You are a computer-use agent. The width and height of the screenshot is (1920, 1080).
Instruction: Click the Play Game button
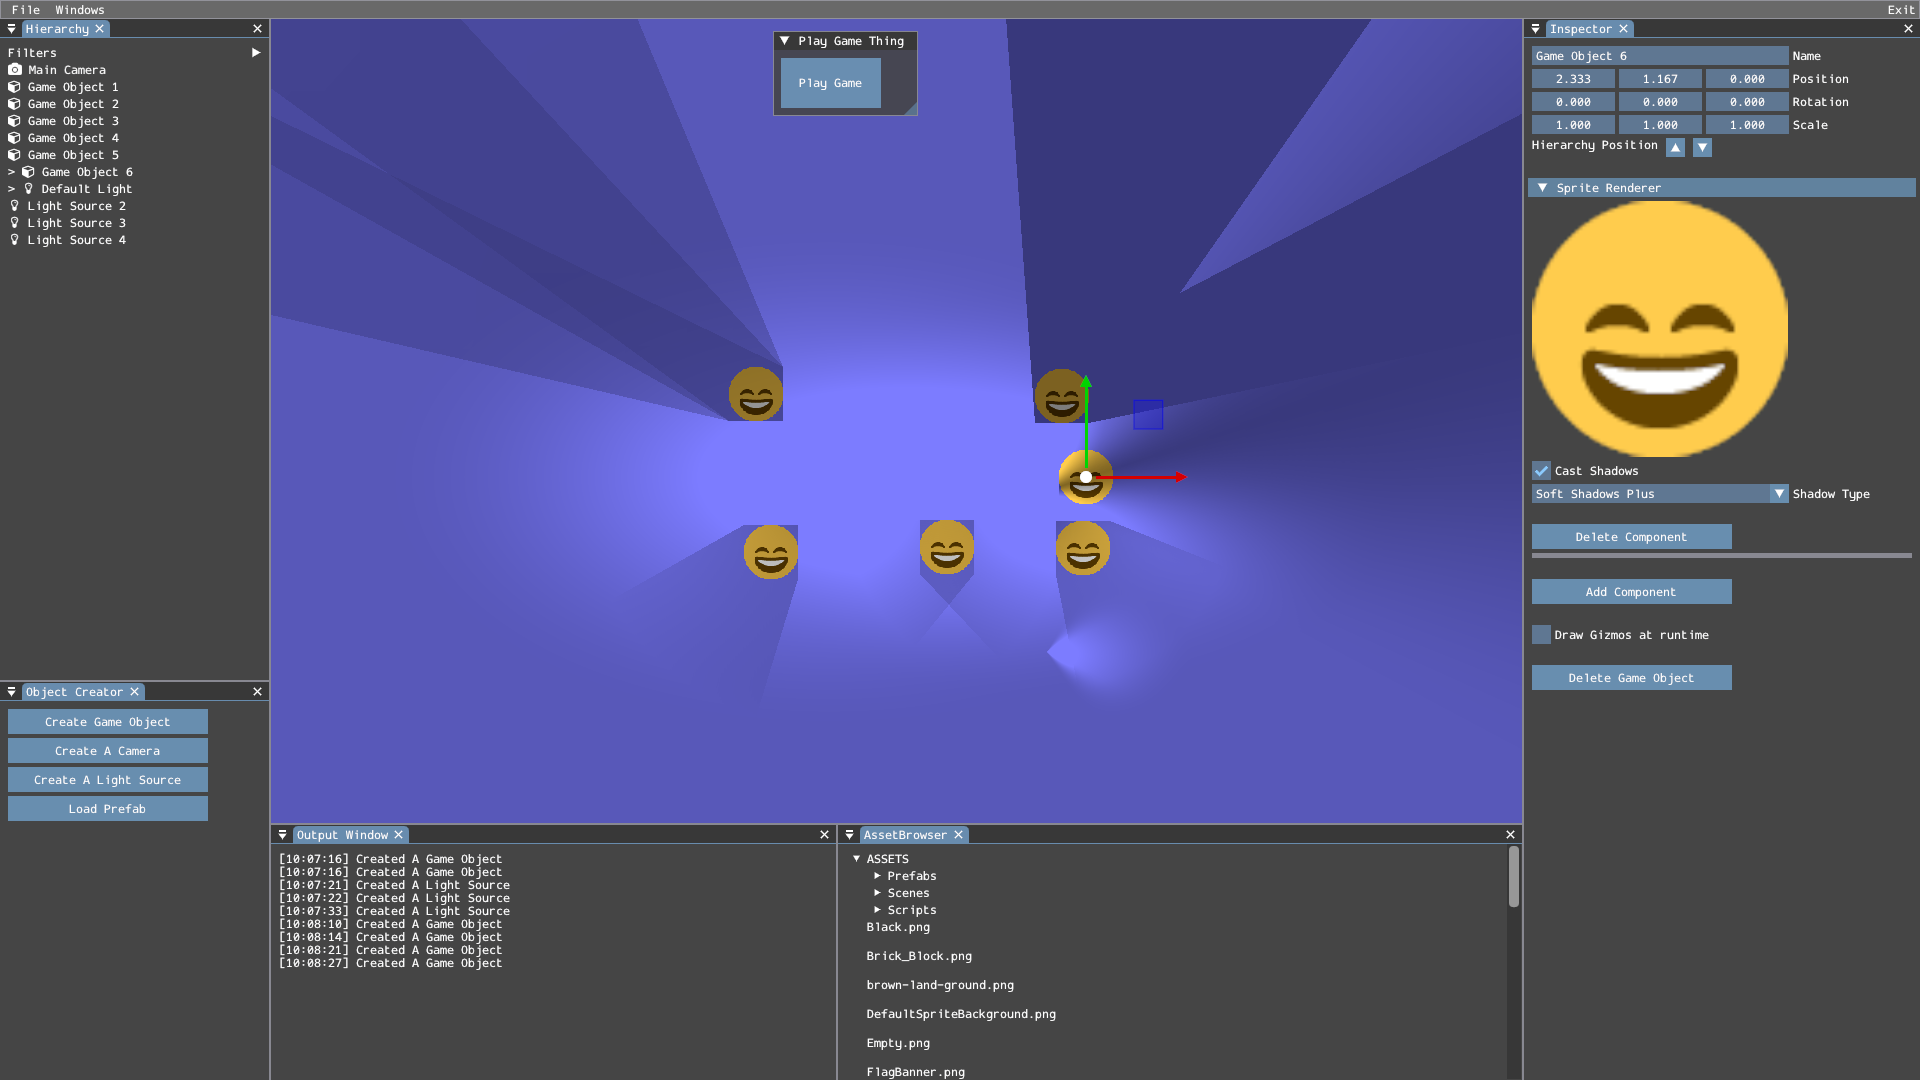830,83
